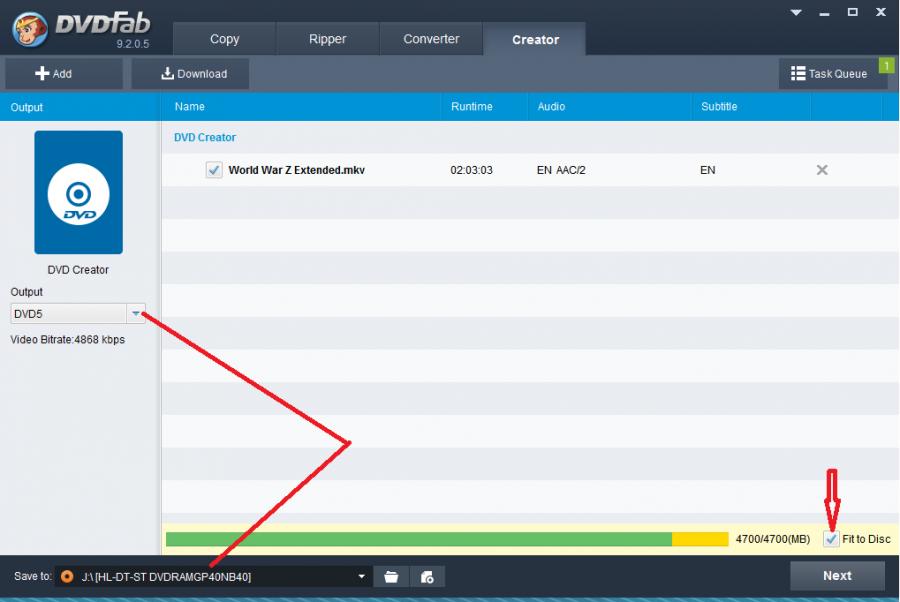Click the Runtime column header
The image size is (900, 602).
tap(471, 107)
